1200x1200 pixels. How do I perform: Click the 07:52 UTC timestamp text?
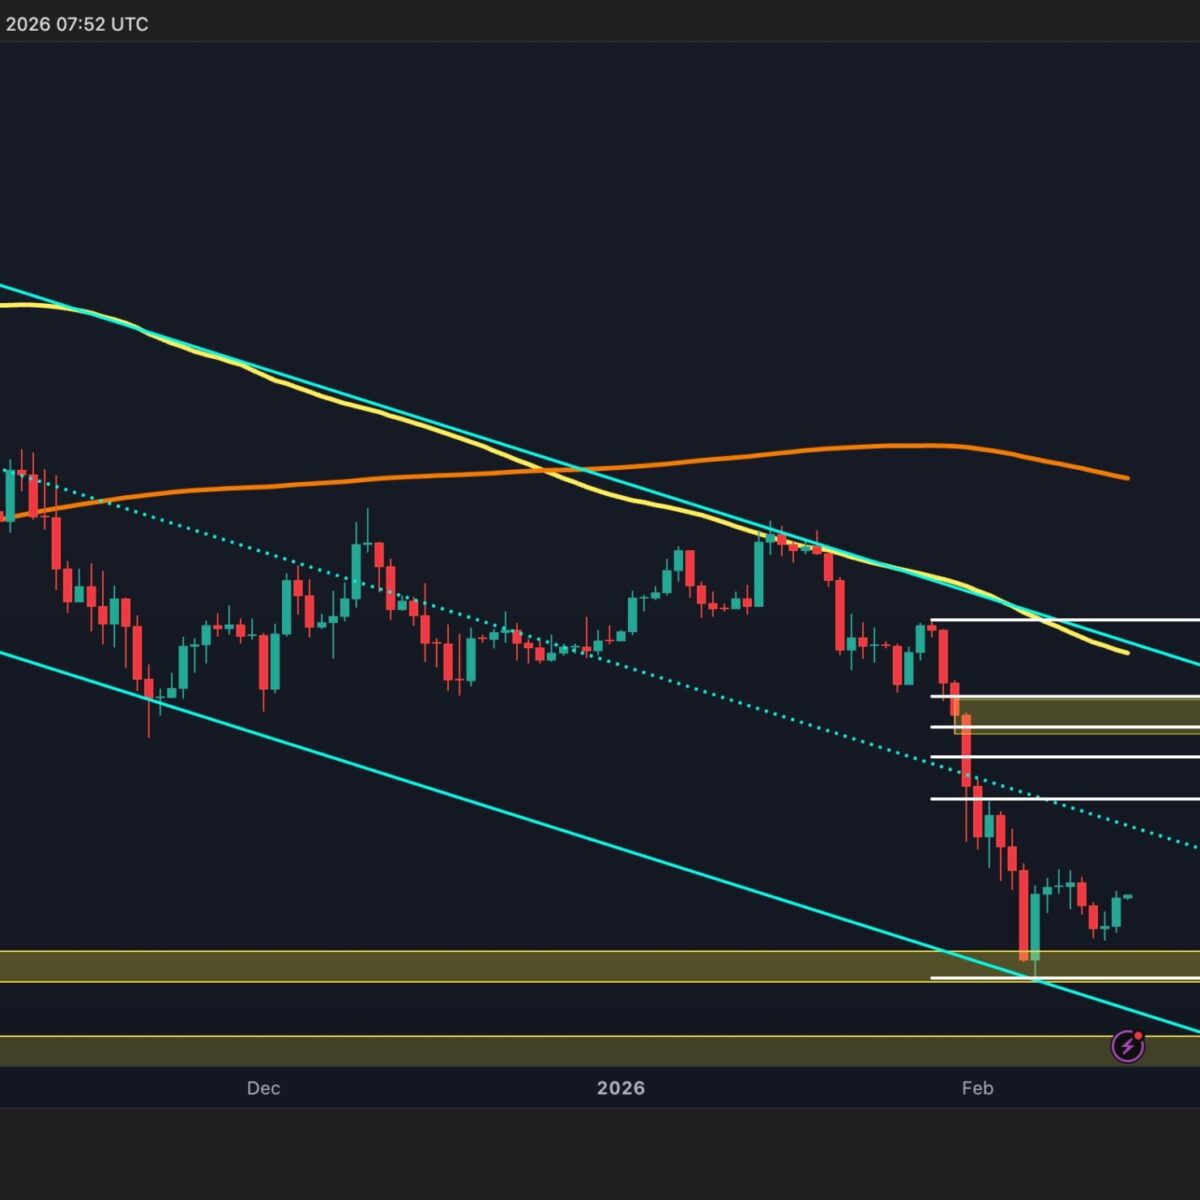102,24
